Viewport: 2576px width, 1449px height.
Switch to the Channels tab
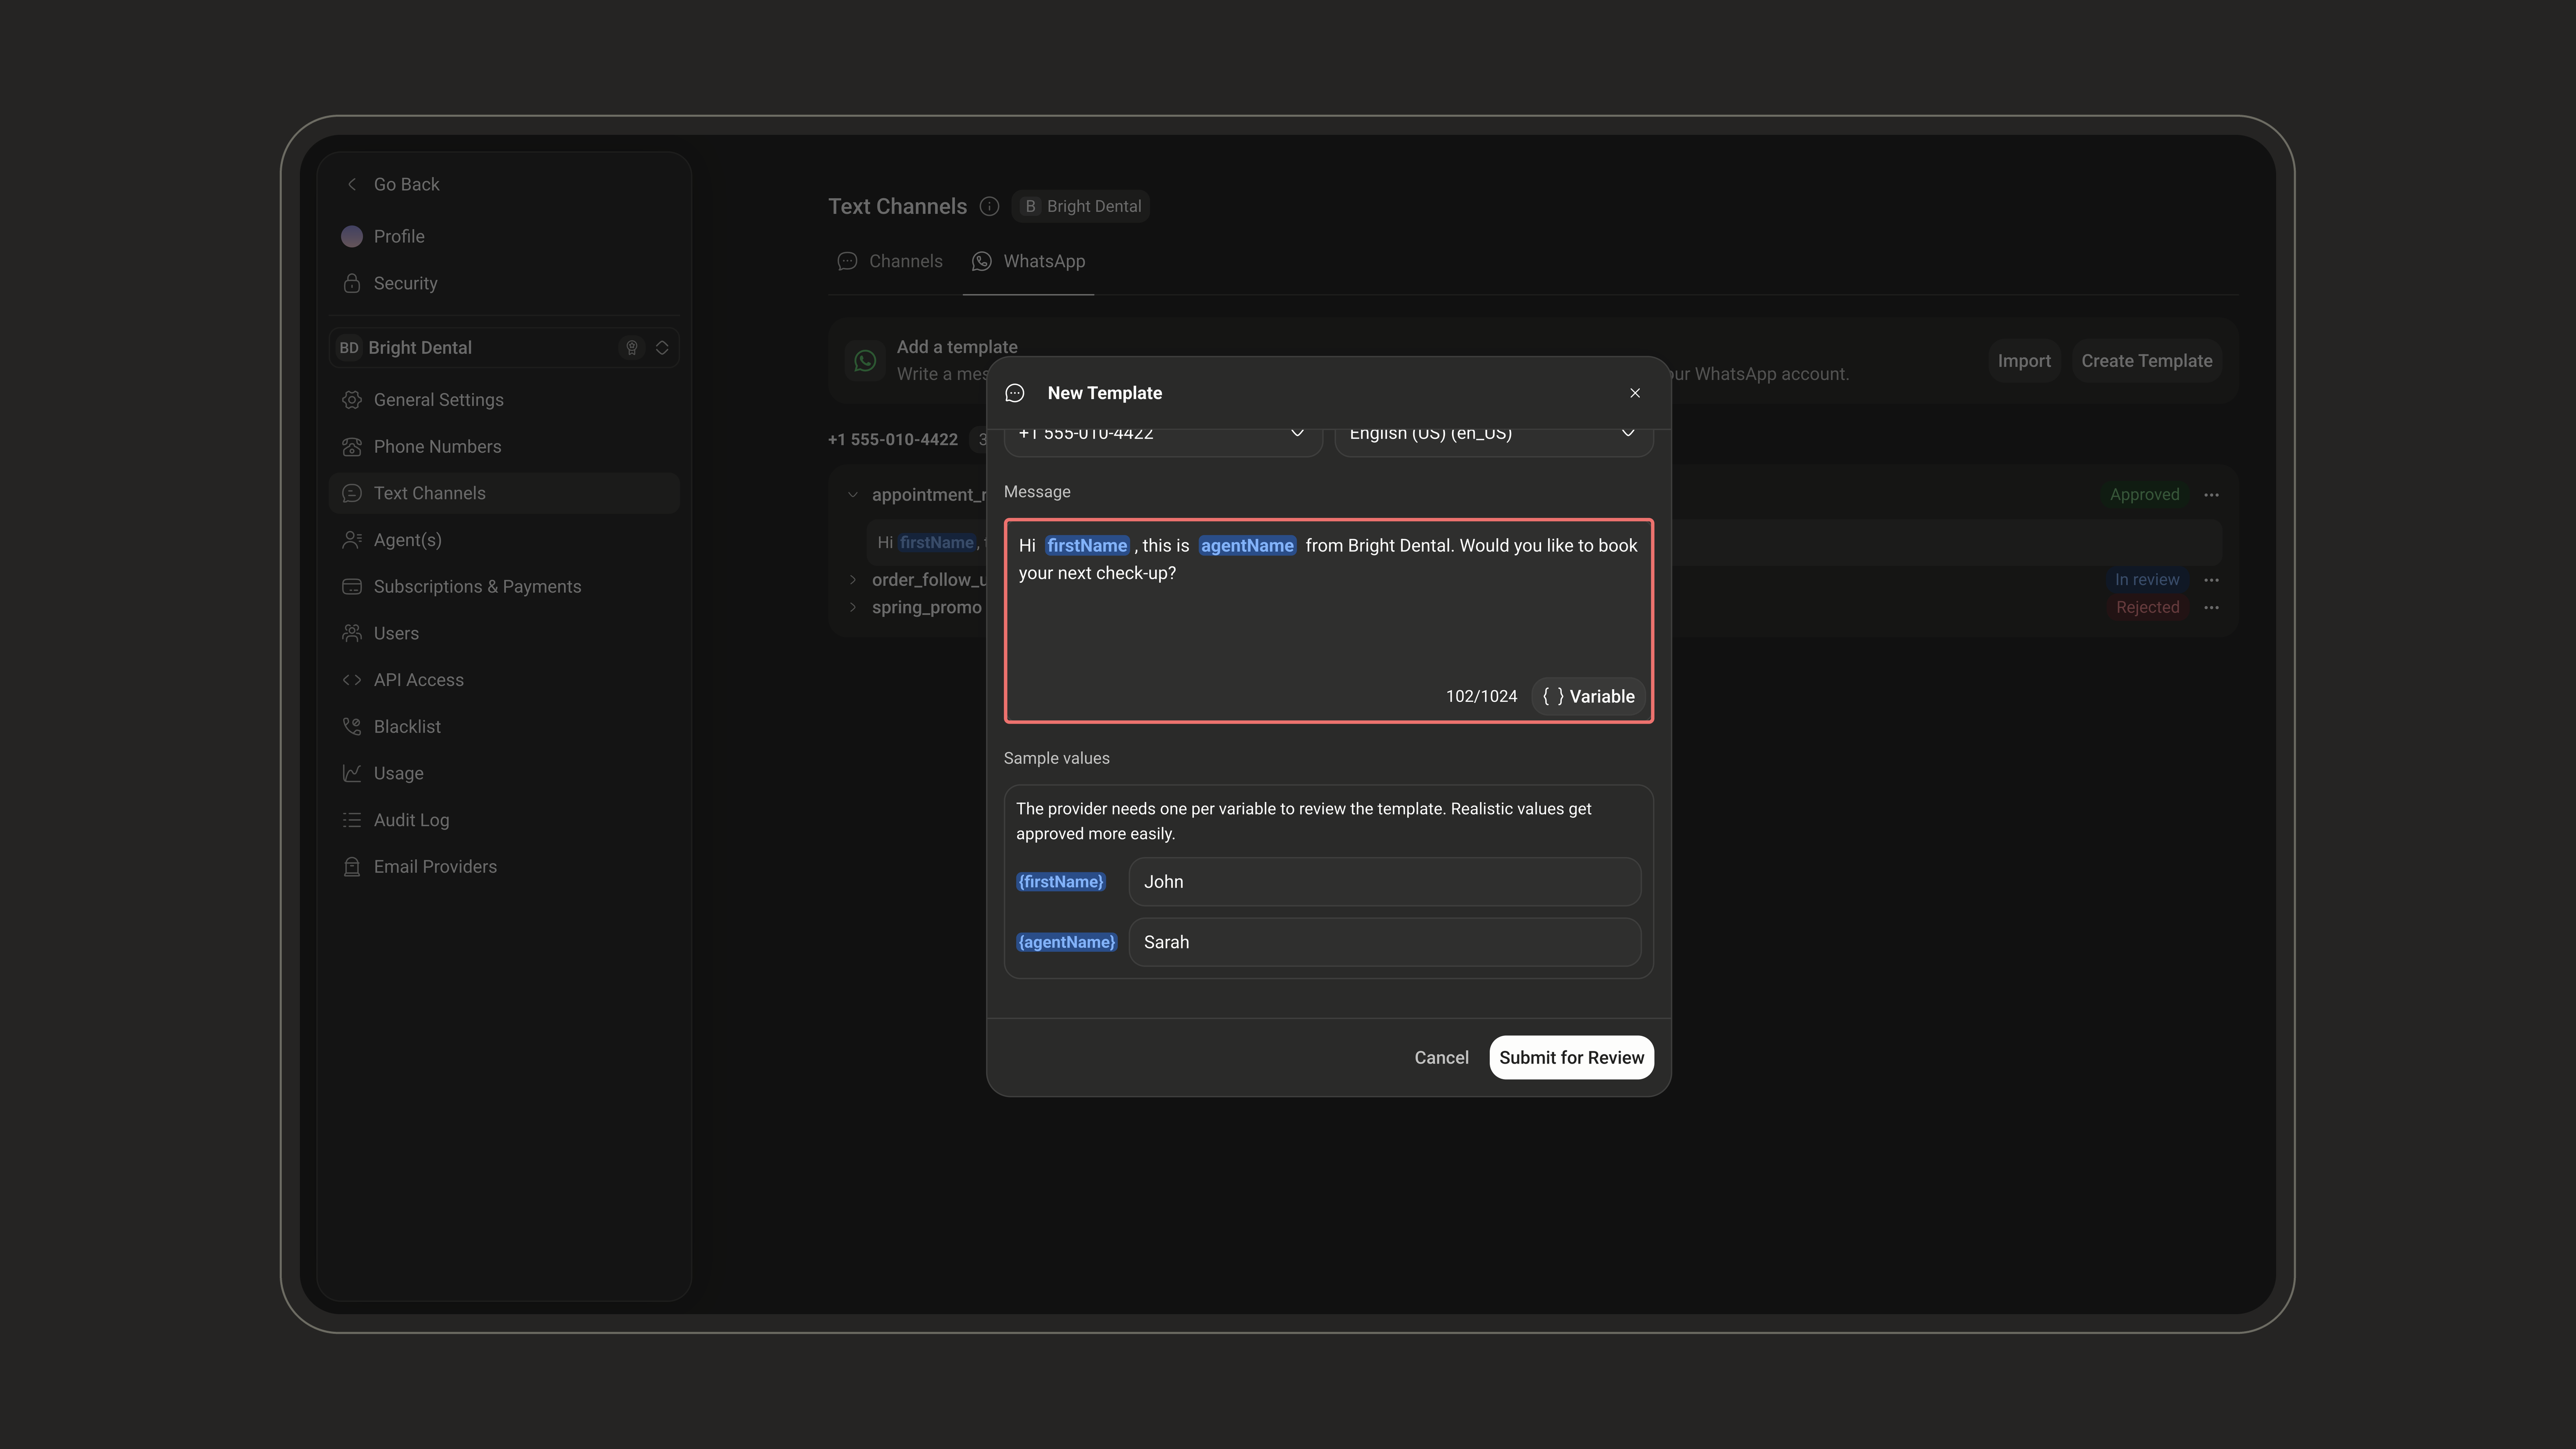[890, 261]
